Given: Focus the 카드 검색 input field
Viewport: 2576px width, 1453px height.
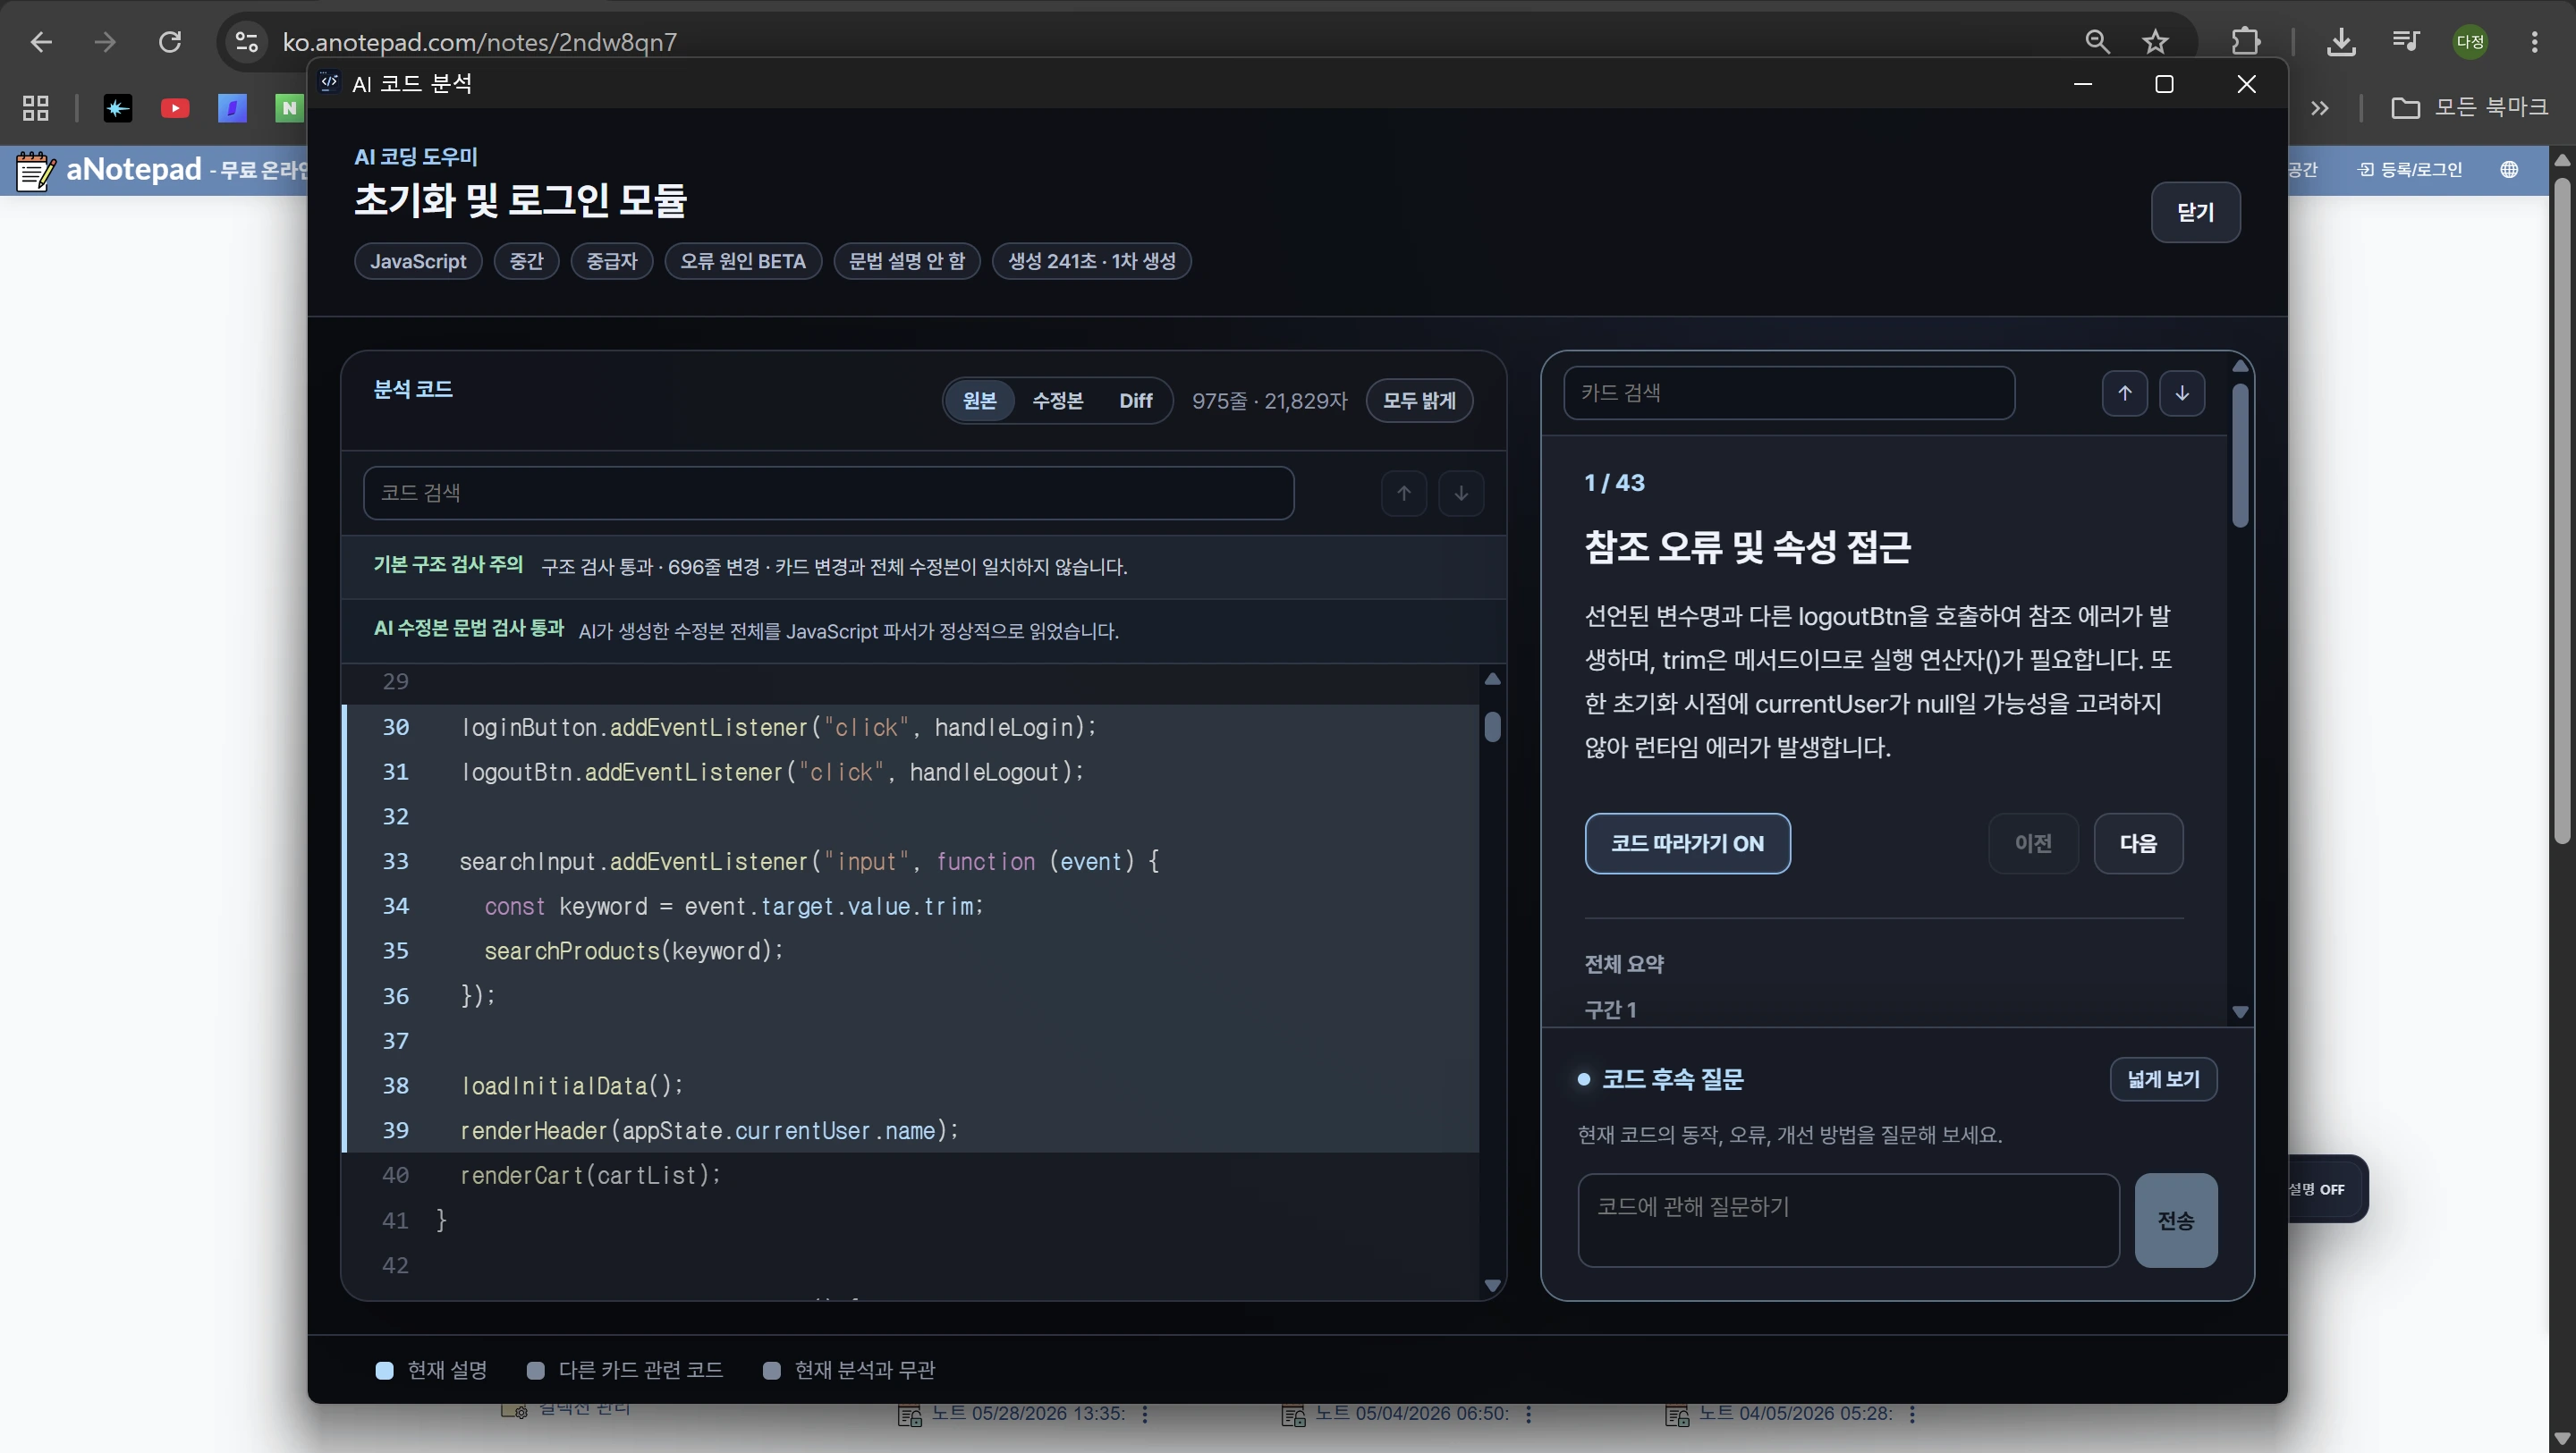Looking at the screenshot, I should point(1789,393).
